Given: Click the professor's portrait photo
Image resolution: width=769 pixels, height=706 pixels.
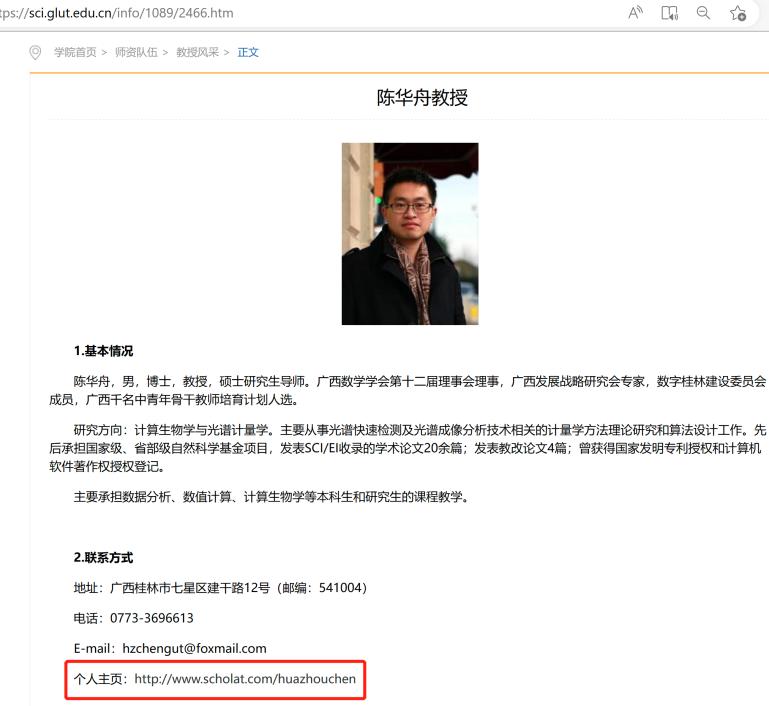Looking at the screenshot, I should (x=410, y=233).
